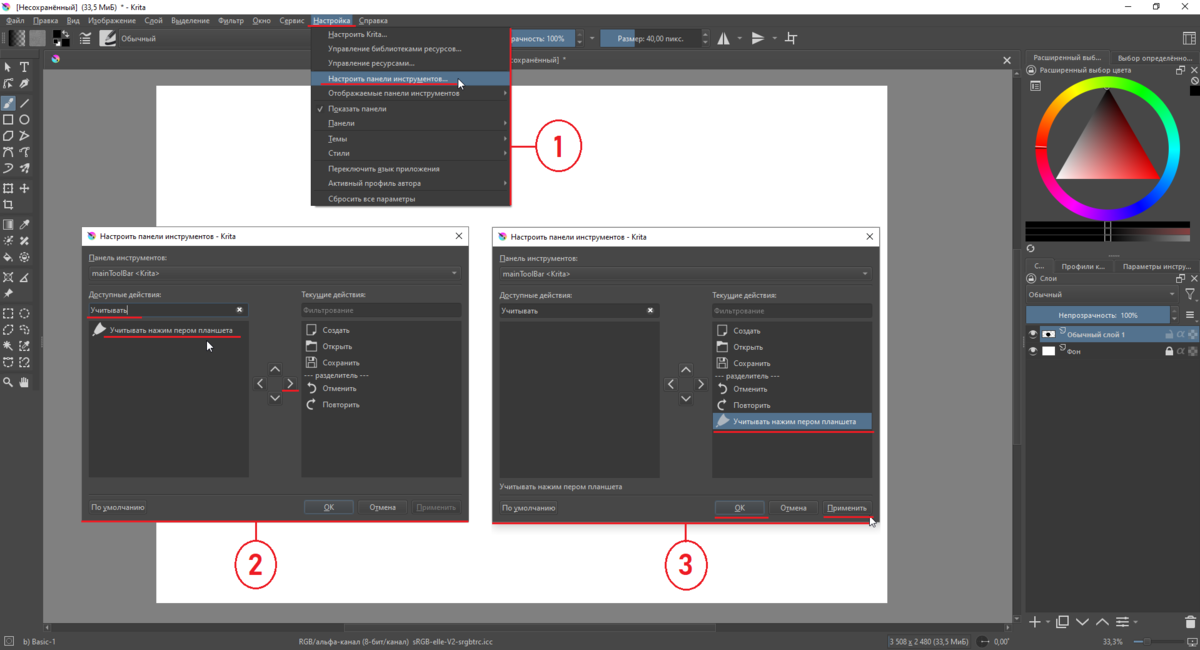Select the Freehand Brush tool

[x=8, y=103]
